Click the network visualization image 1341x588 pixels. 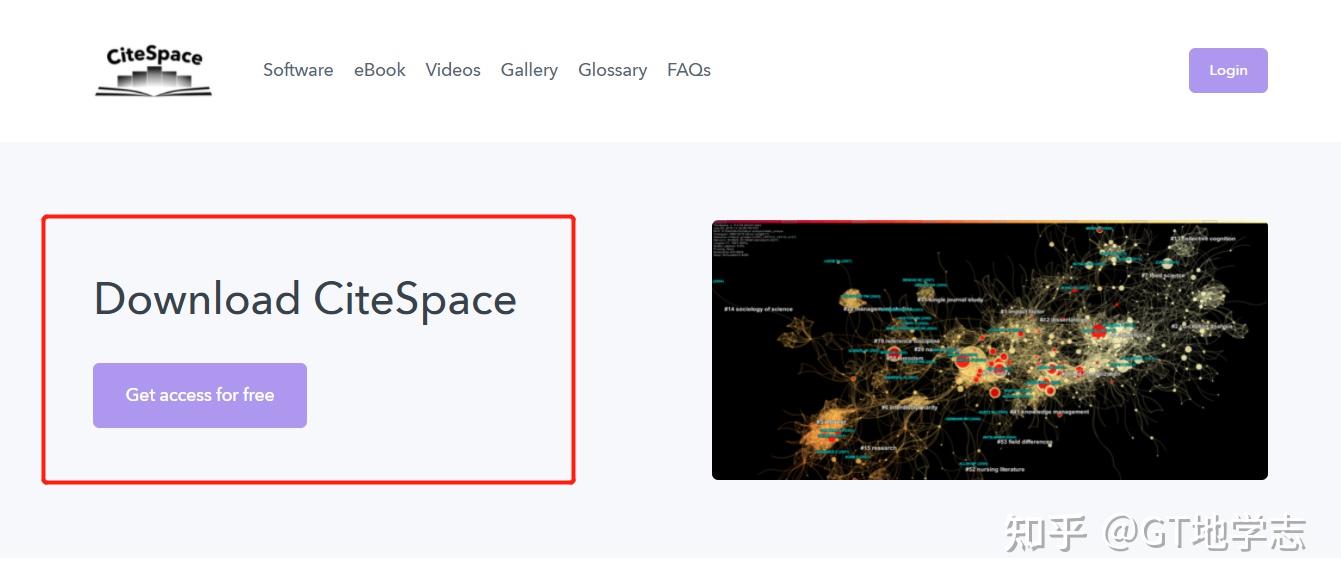(x=990, y=350)
